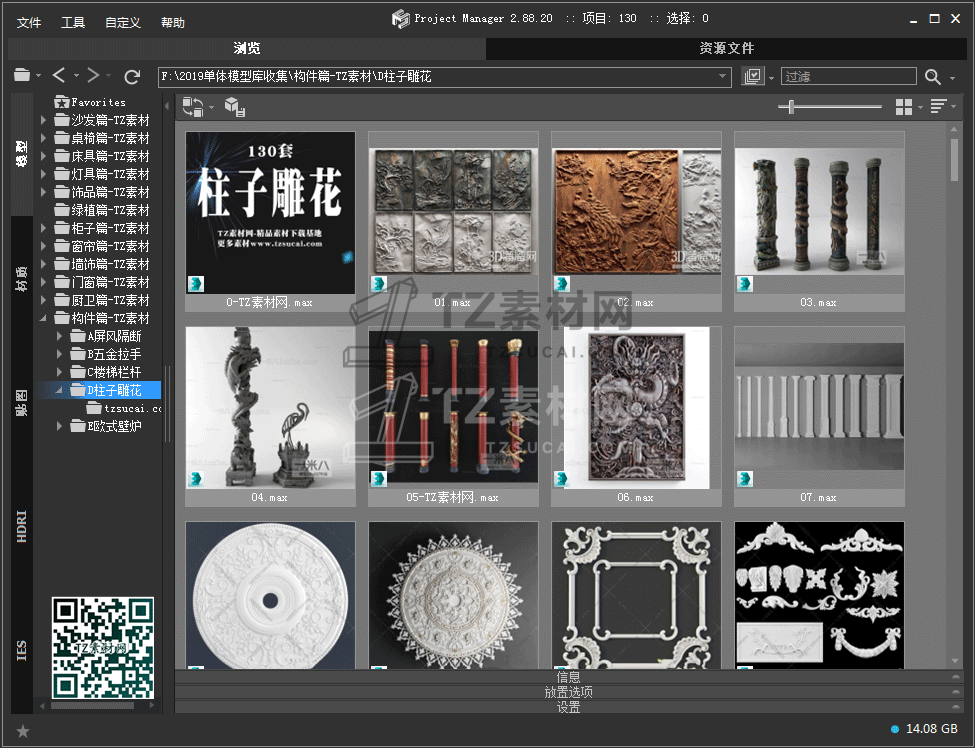The height and width of the screenshot is (748, 975).
Task: Open the path address dropdown arrow
Action: [724, 77]
